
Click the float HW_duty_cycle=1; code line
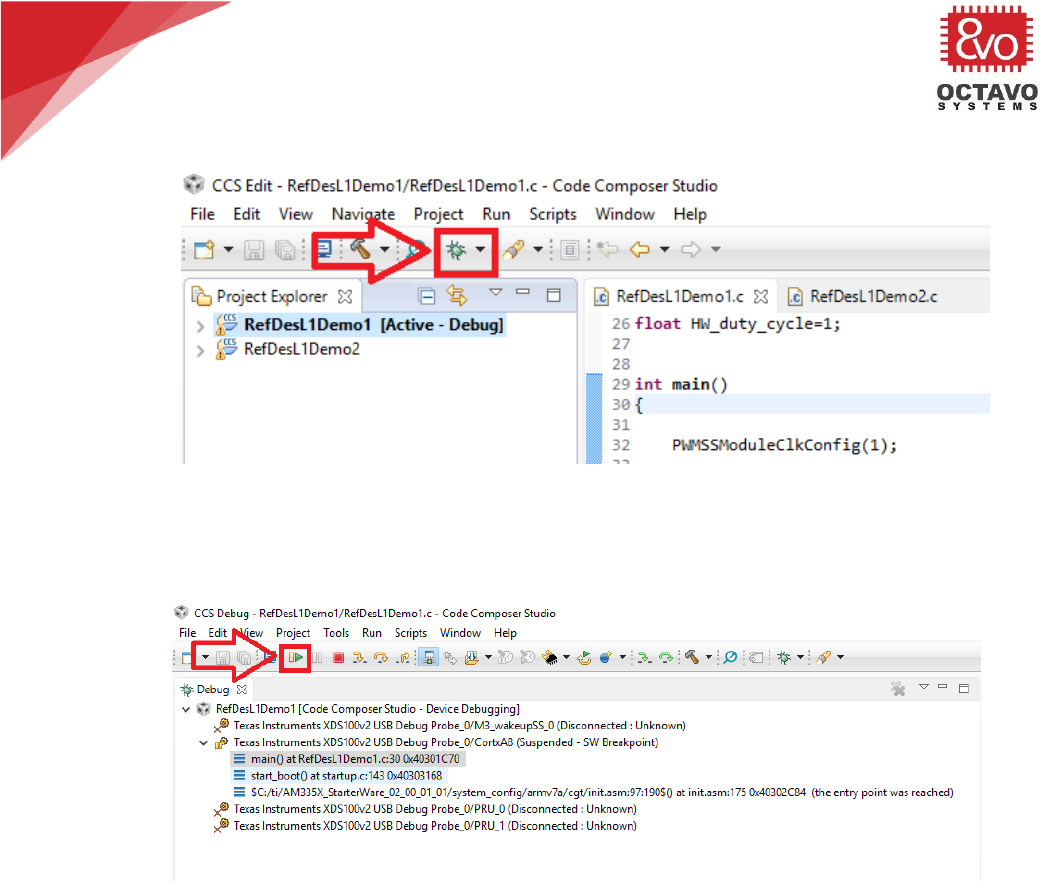pyautogui.click(x=737, y=324)
